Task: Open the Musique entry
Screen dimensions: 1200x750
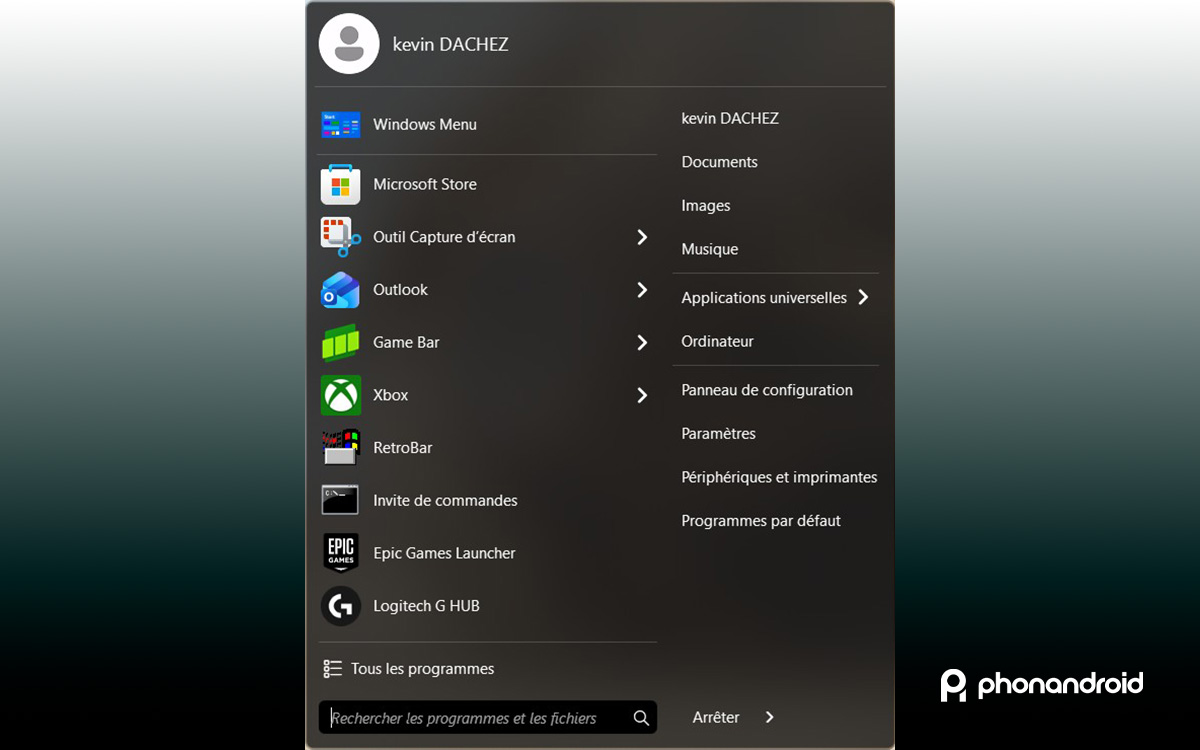Action: (x=709, y=250)
